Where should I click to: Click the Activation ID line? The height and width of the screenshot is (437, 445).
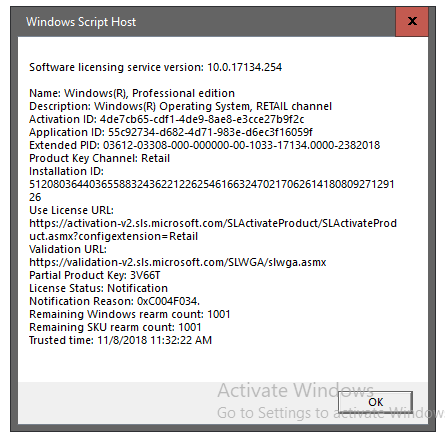click(167, 119)
